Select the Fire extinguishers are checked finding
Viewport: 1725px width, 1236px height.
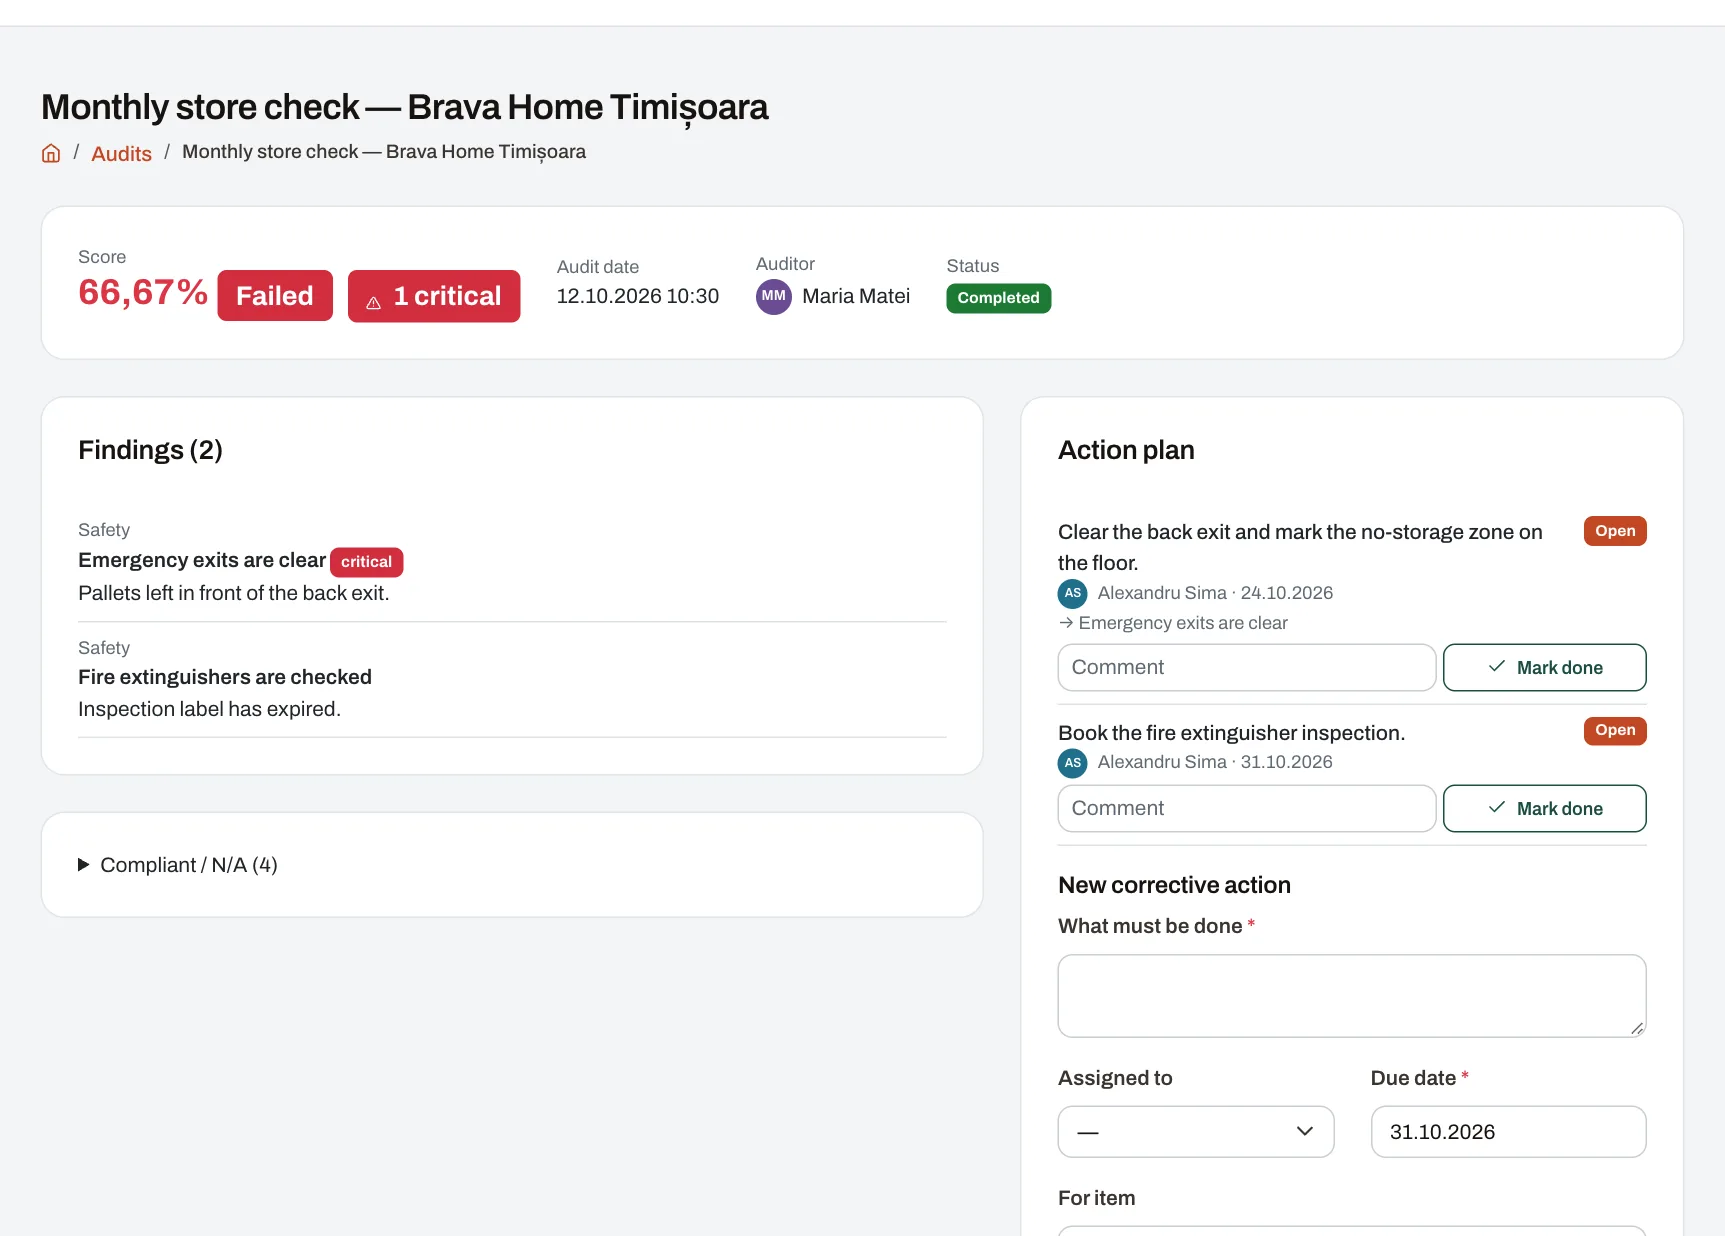pyautogui.click(x=512, y=680)
